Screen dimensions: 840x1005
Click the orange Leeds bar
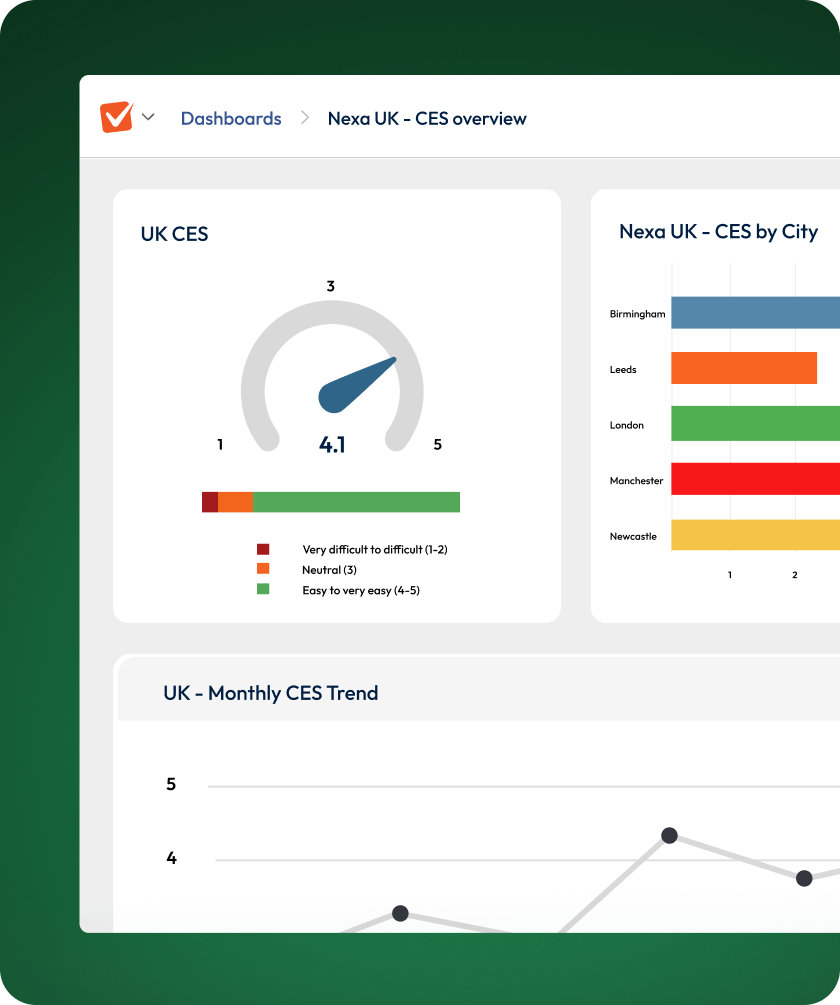click(744, 369)
